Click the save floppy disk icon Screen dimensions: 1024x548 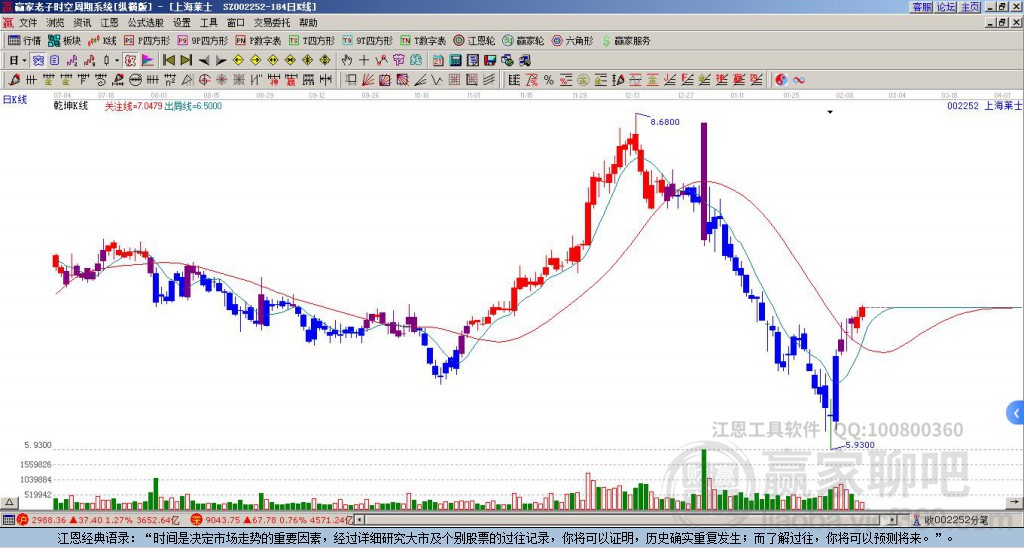pos(490,61)
